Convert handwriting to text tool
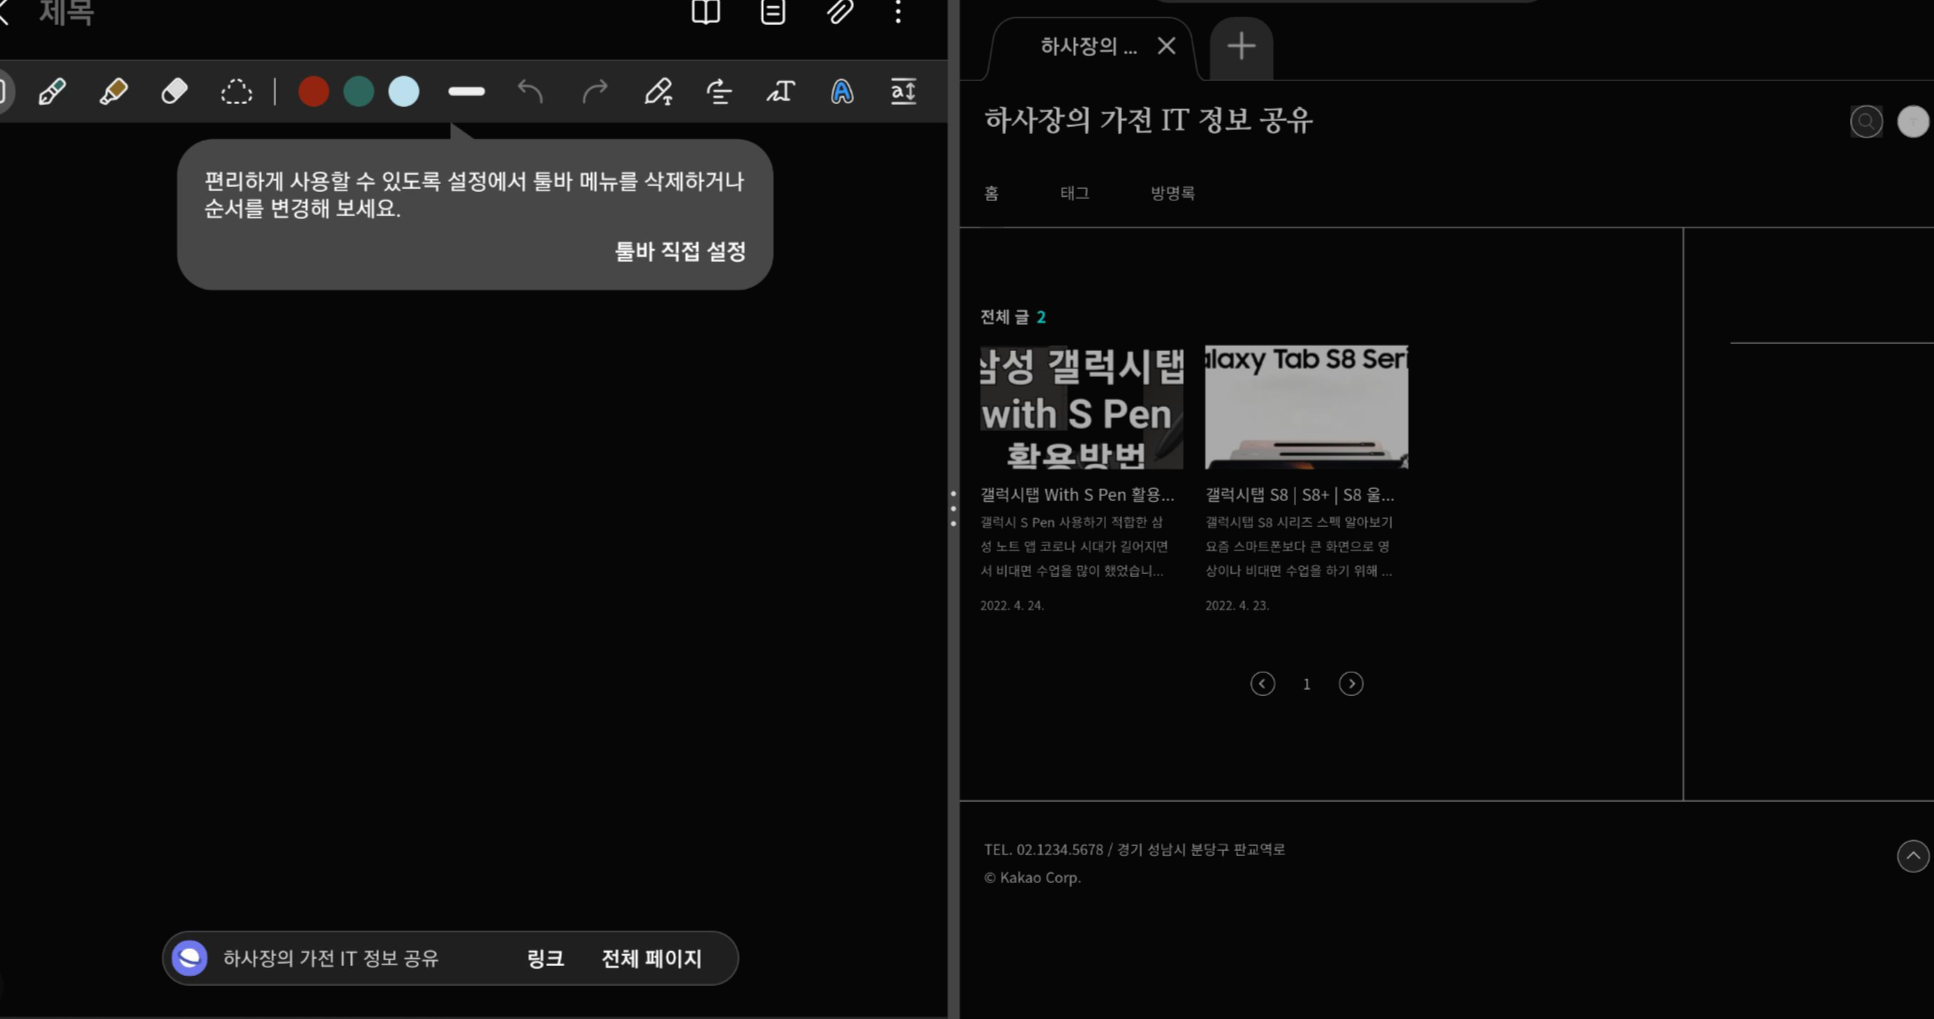The width and height of the screenshot is (1934, 1019). (x=780, y=92)
